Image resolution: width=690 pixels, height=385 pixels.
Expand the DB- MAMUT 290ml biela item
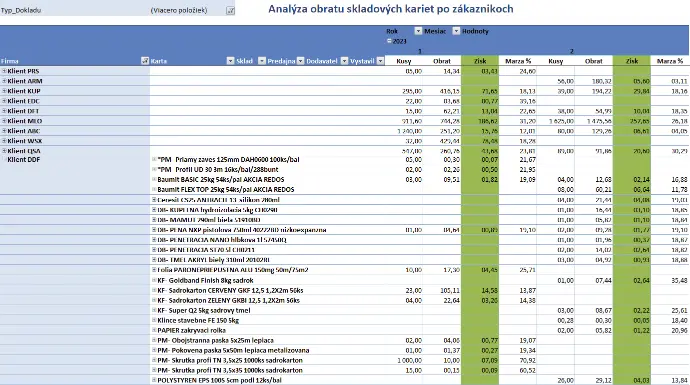click(154, 220)
